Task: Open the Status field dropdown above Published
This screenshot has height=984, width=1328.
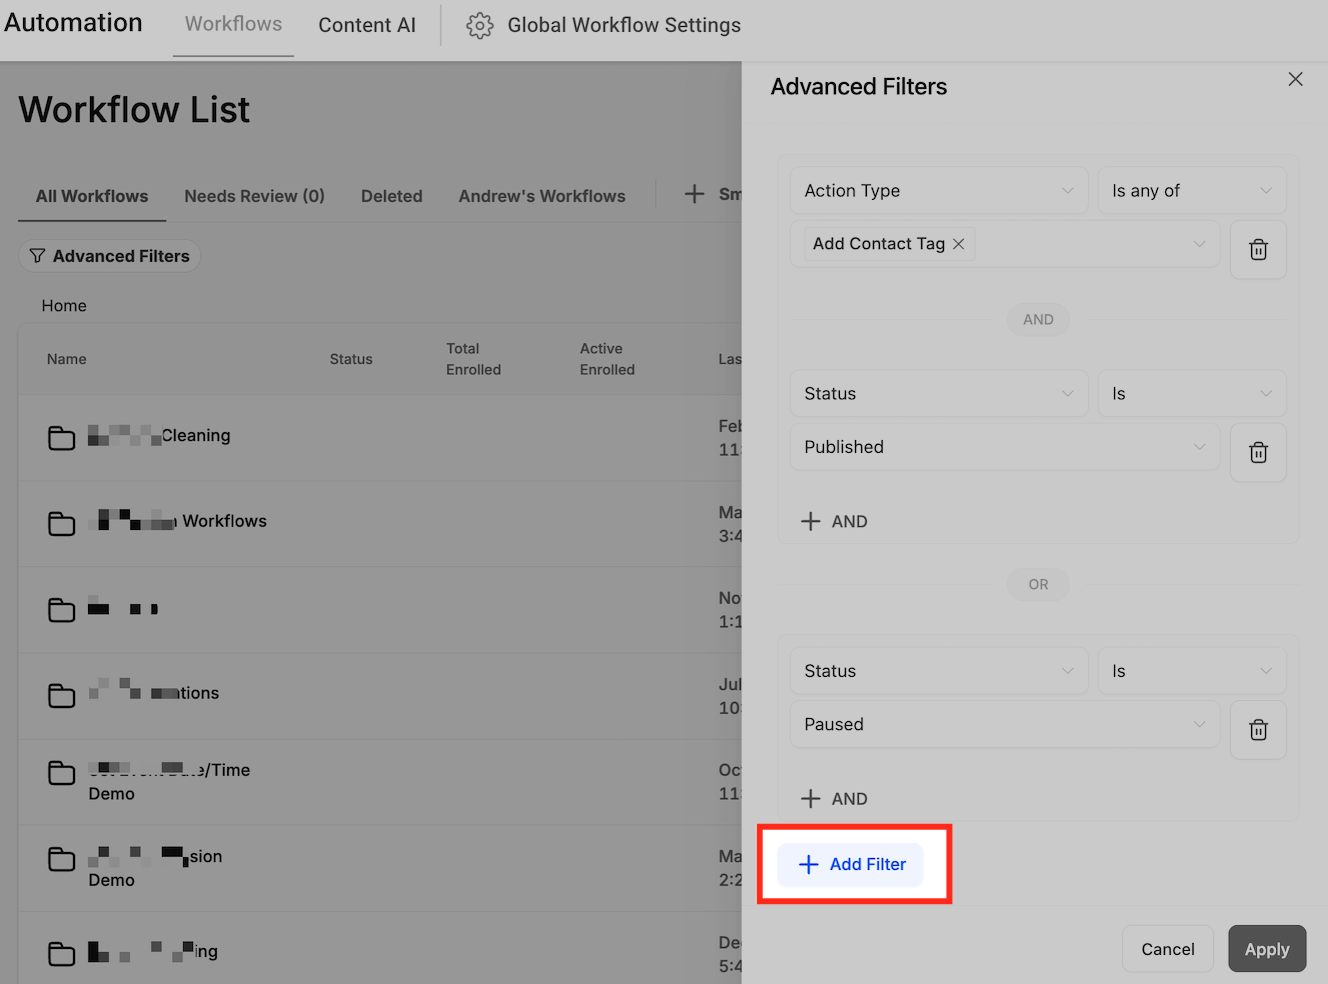Action: click(x=939, y=394)
